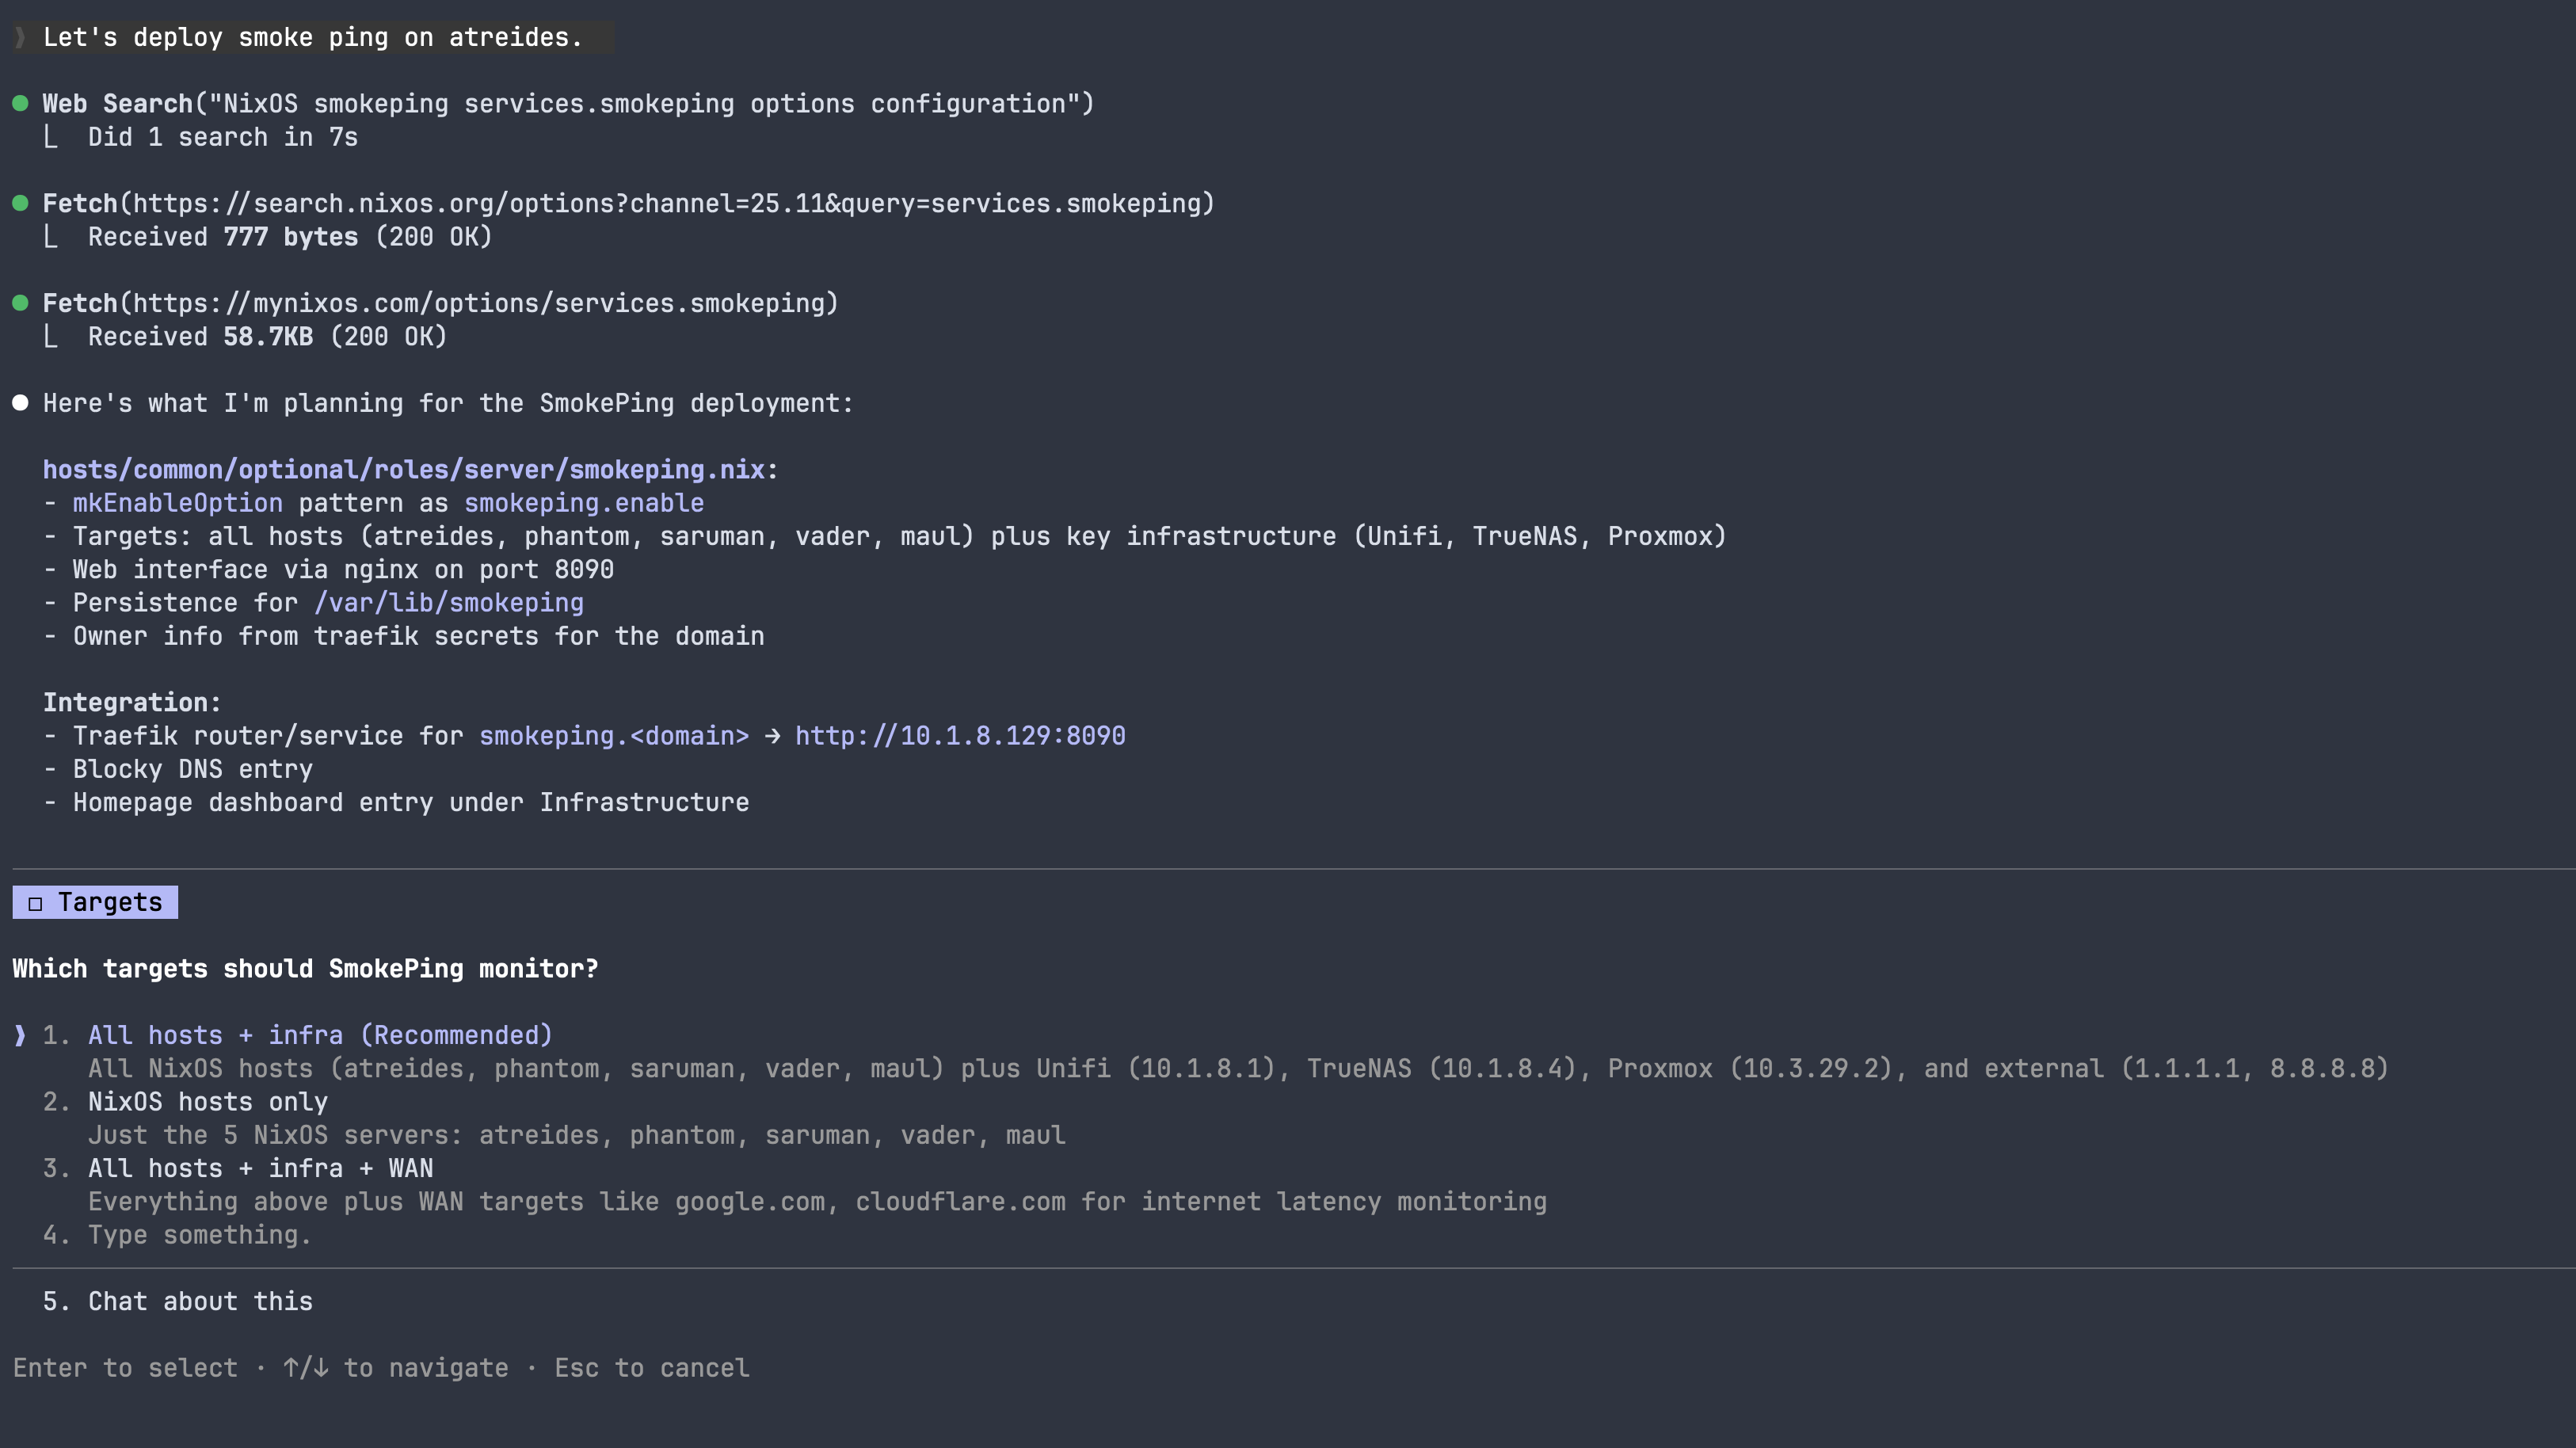Choose the "NixOS hosts only" option
This screenshot has width=2576, height=1448.
click(207, 1102)
